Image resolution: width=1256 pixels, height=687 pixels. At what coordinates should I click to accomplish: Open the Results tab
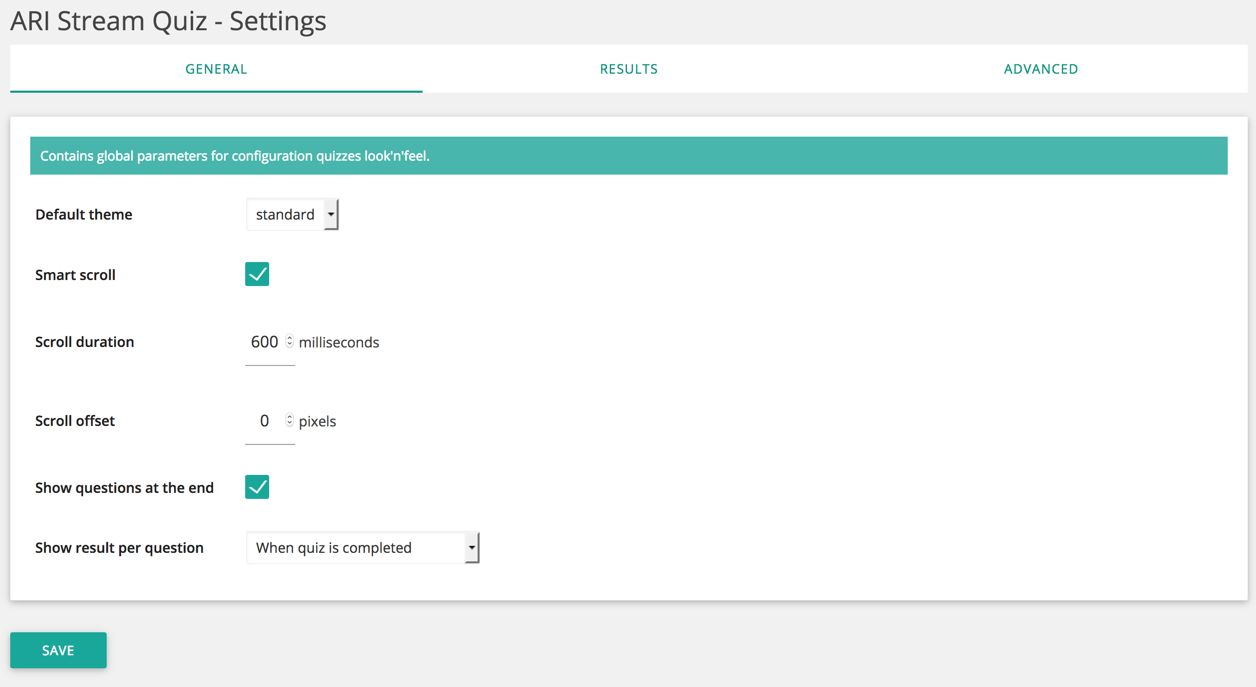(629, 69)
